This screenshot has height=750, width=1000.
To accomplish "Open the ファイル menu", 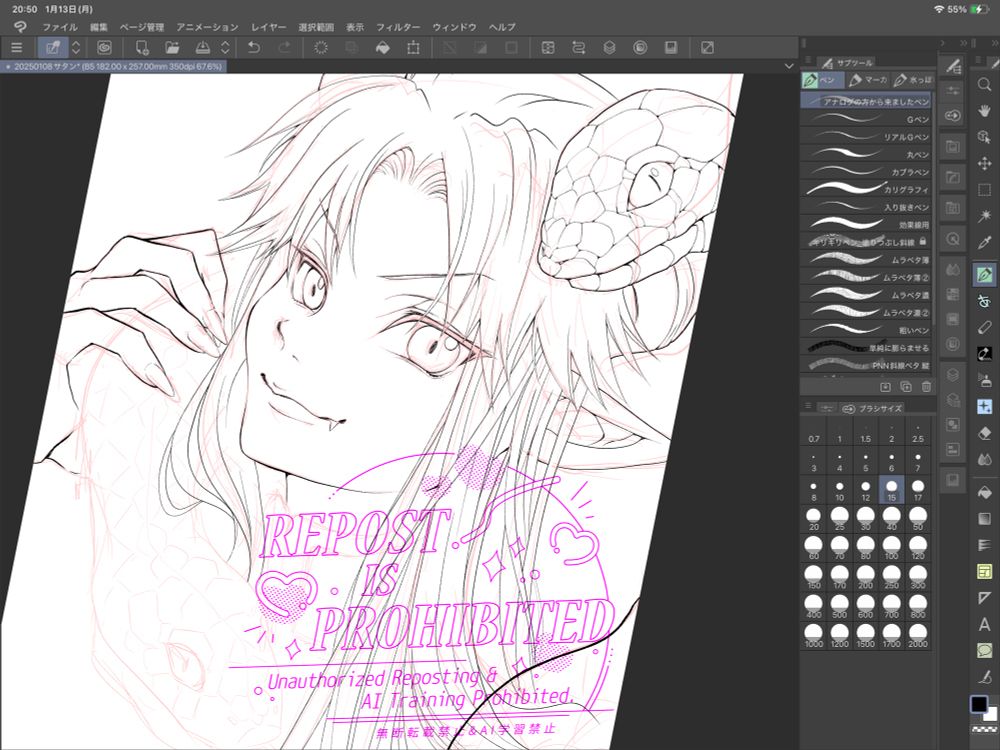I will point(60,27).
